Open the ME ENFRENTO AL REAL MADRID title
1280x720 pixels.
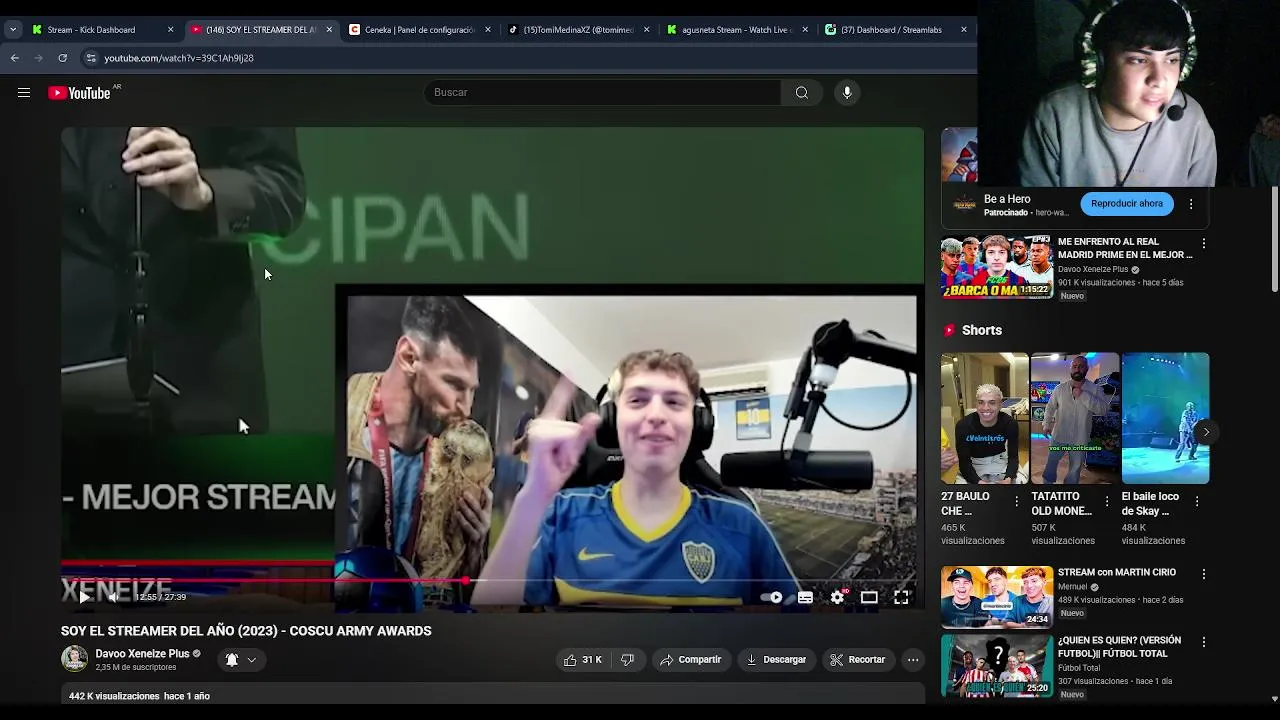(1125, 248)
